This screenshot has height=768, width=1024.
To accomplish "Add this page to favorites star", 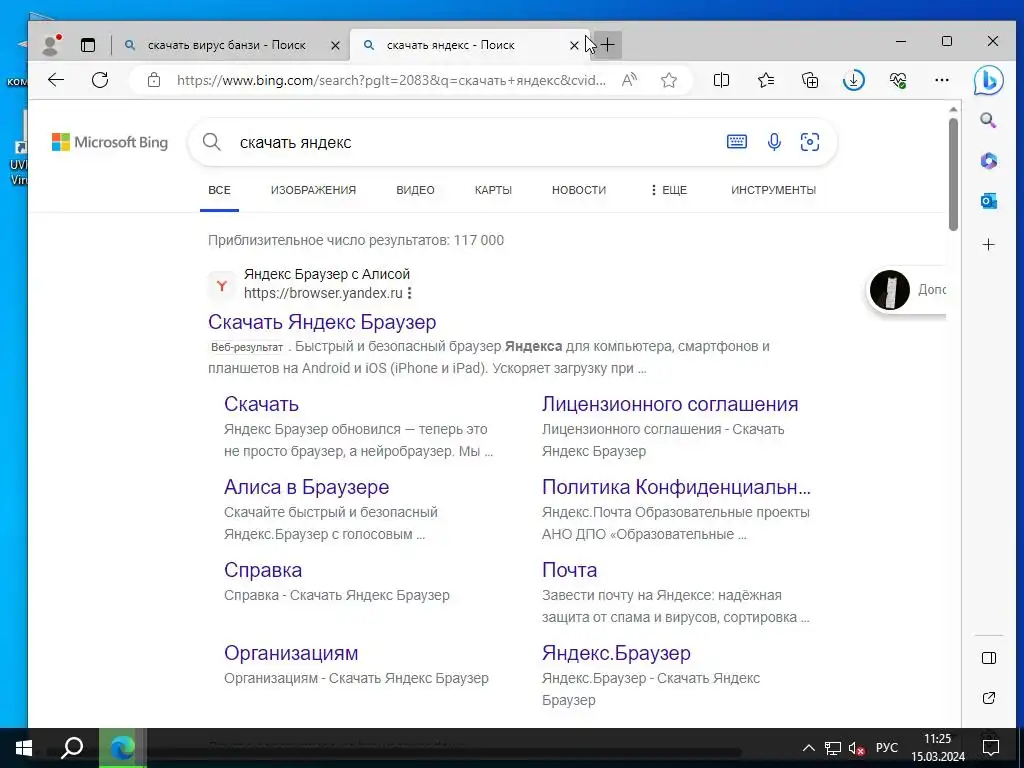I will tap(668, 80).
